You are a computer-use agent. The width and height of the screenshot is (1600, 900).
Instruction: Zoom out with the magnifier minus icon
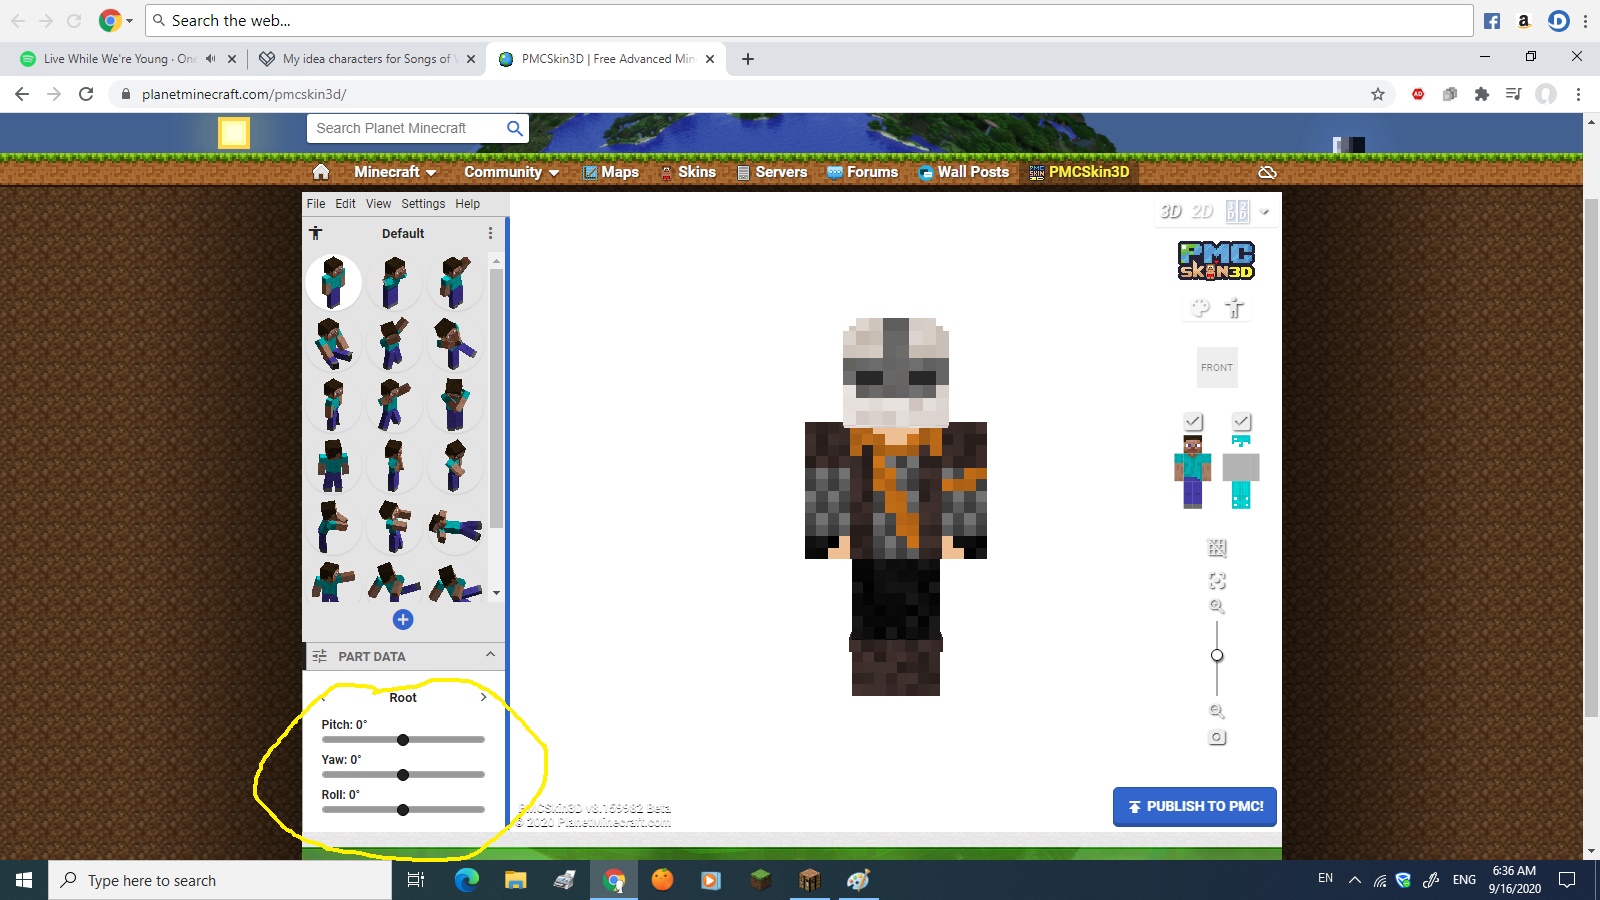point(1217,711)
